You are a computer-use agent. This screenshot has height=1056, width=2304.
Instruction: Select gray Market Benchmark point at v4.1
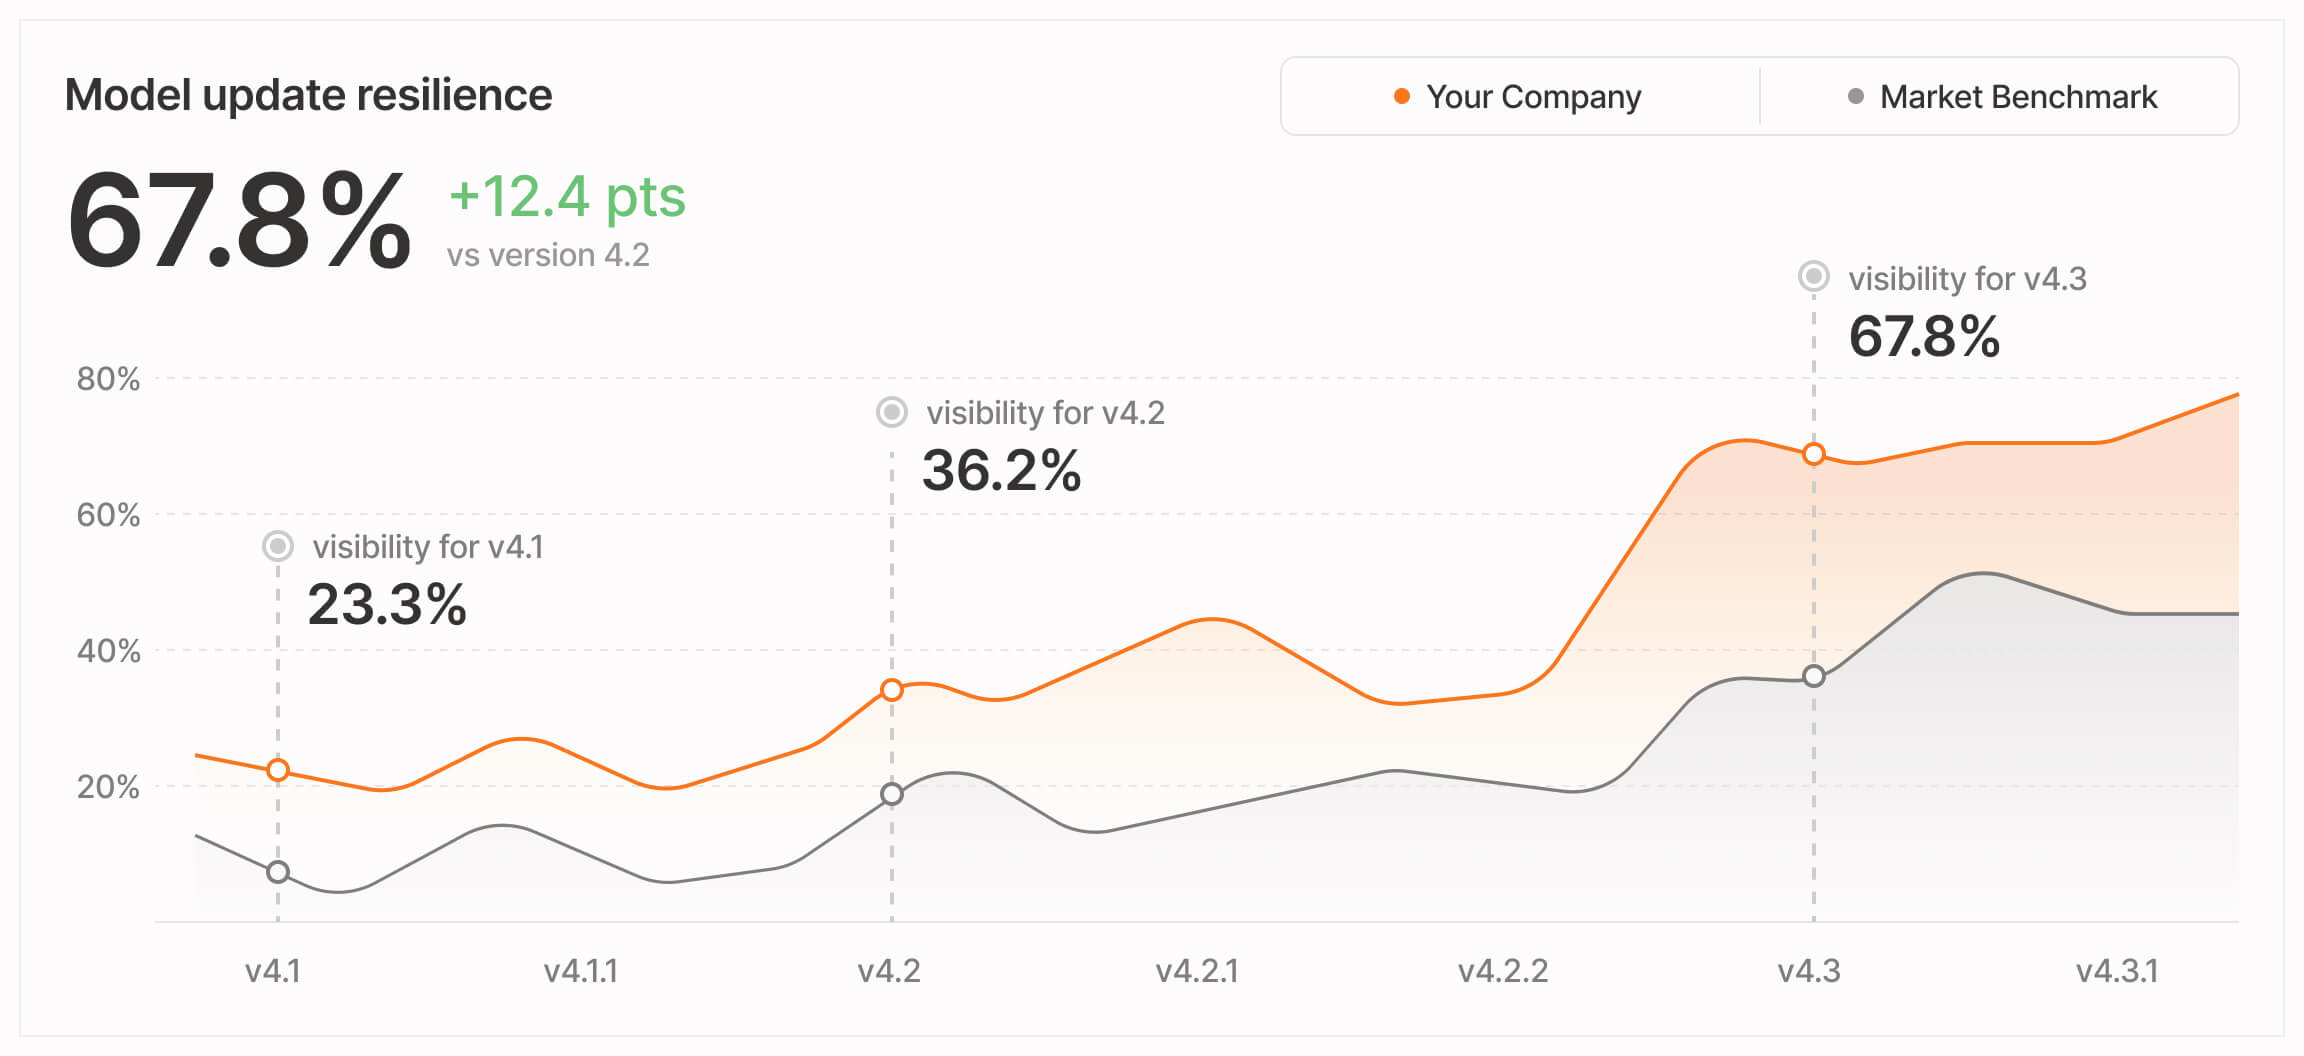click(278, 872)
